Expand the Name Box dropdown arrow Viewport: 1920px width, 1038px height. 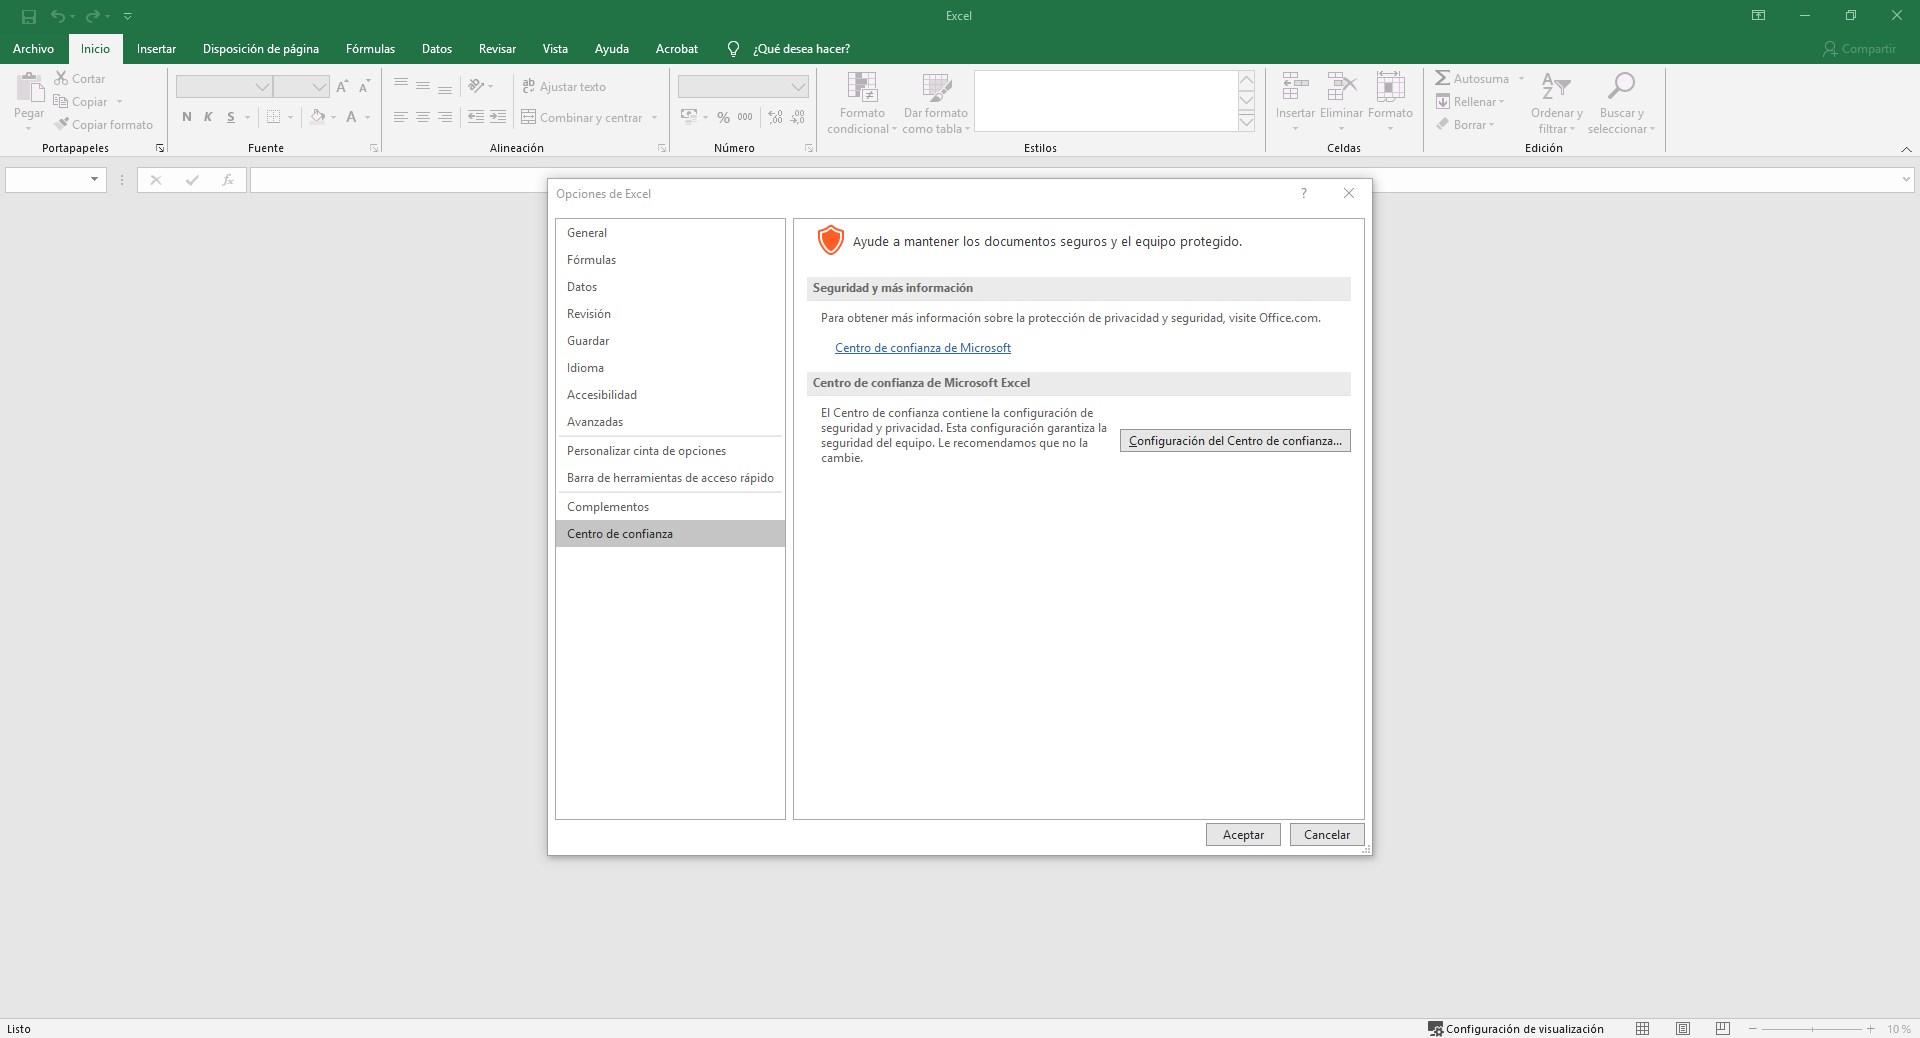pos(94,180)
